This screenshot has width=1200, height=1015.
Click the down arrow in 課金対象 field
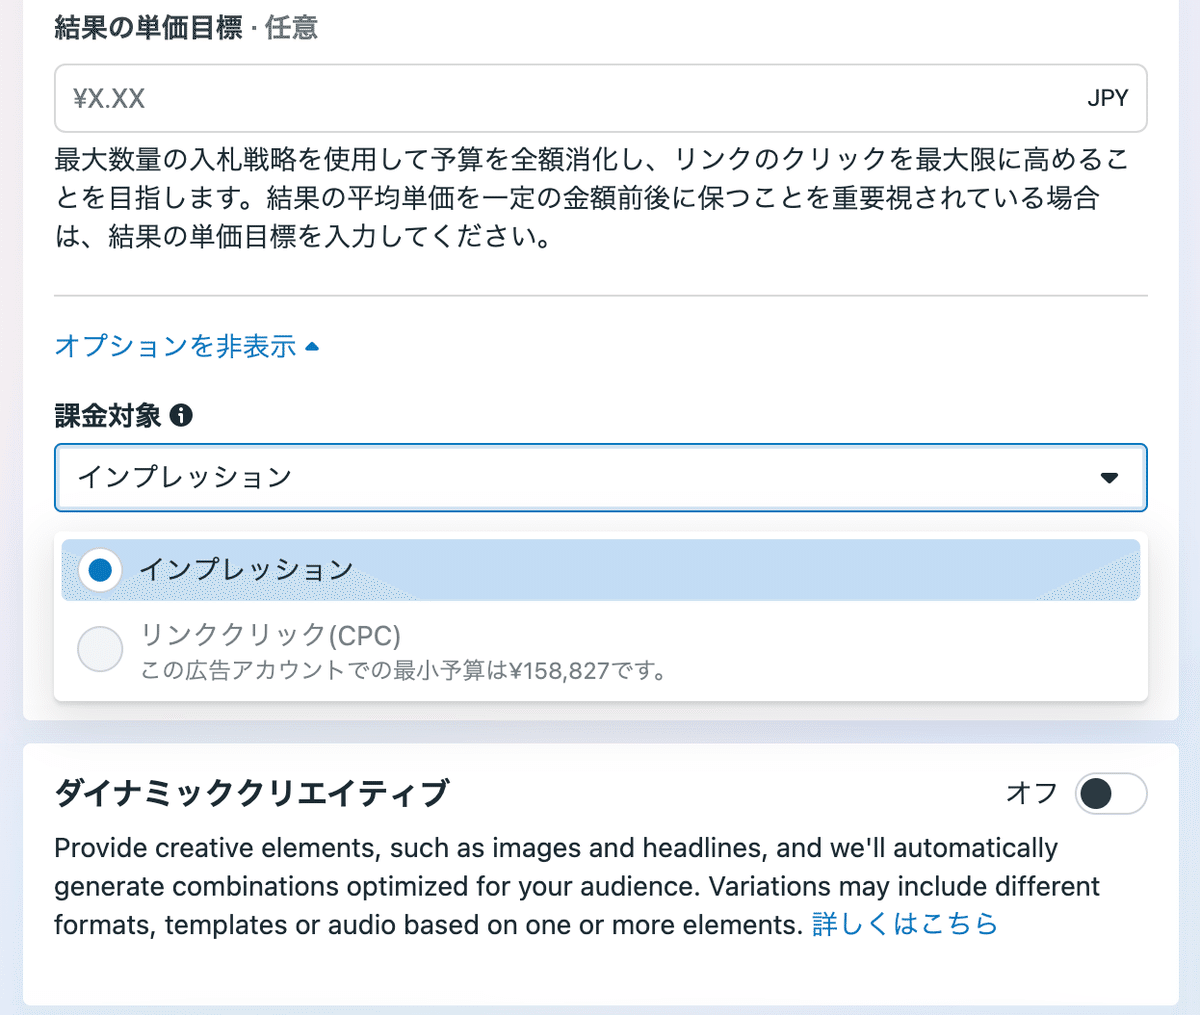coord(1109,478)
